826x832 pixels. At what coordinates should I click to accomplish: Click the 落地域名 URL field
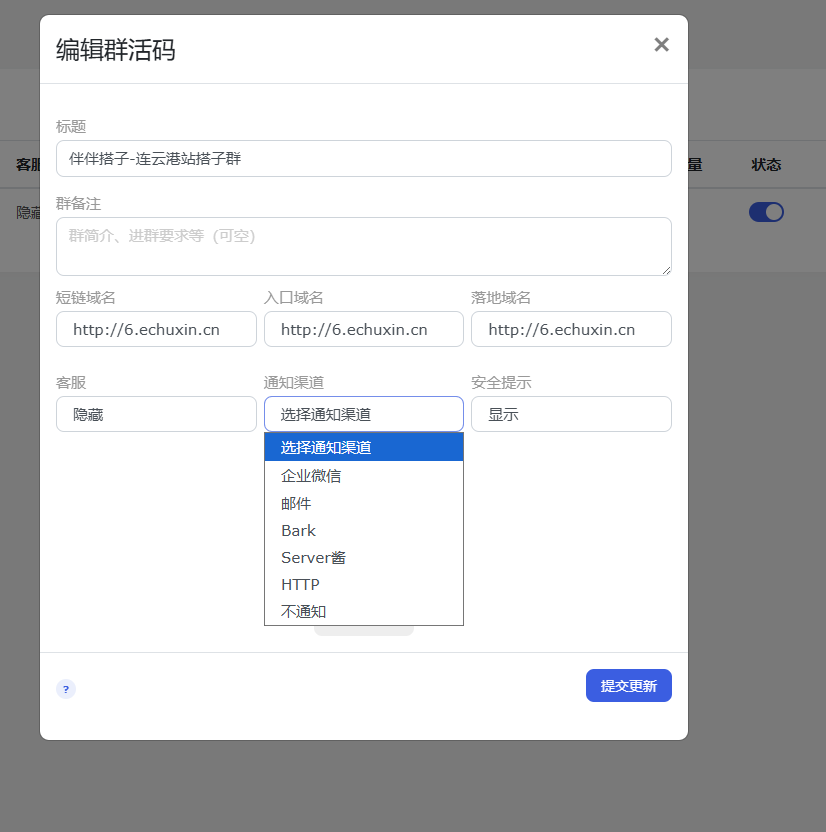(x=571, y=329)
